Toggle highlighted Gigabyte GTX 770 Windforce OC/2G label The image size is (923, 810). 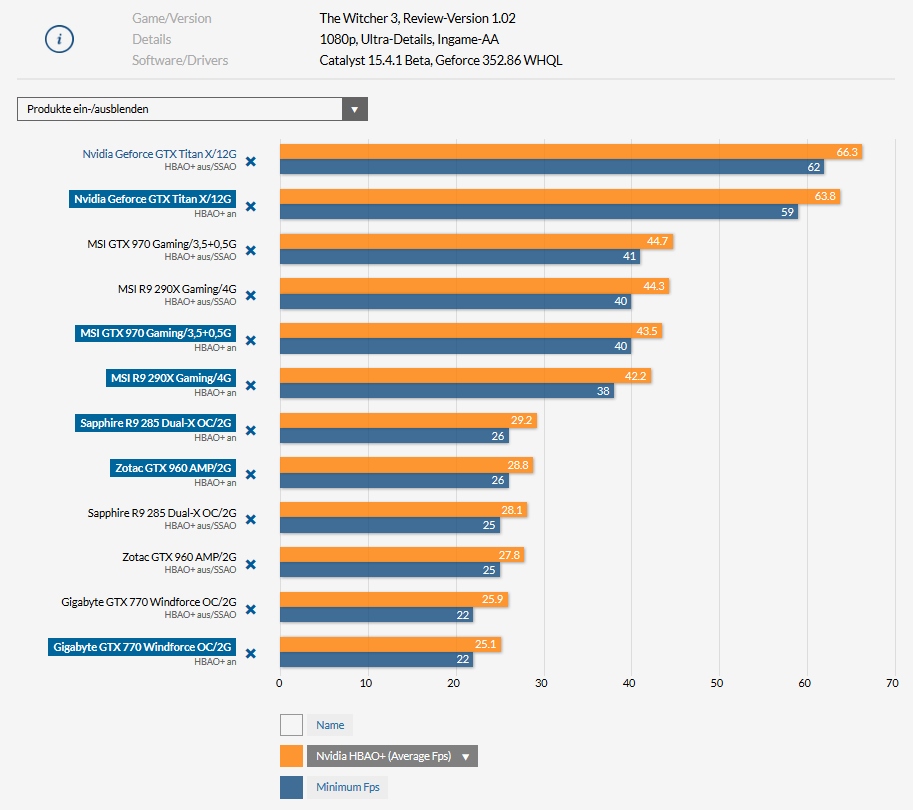pyautogui.click(x=142, y=647)
